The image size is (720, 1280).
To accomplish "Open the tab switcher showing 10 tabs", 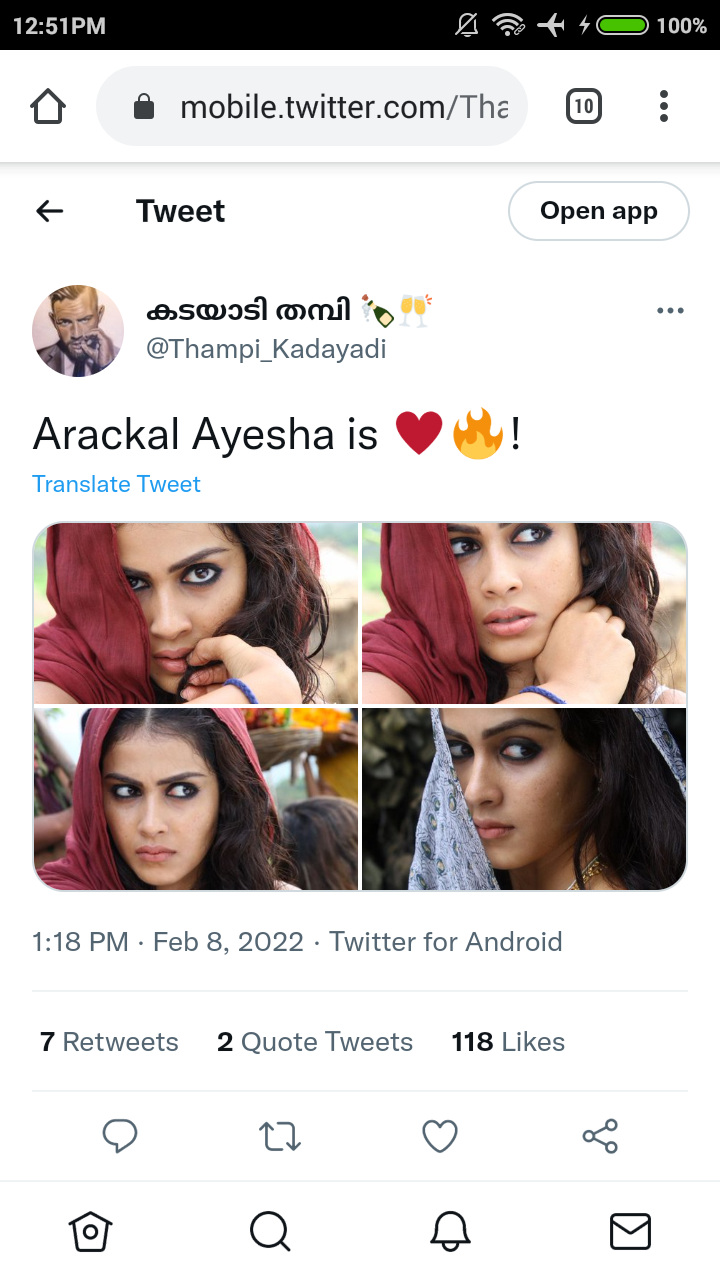I will [584, 106].
